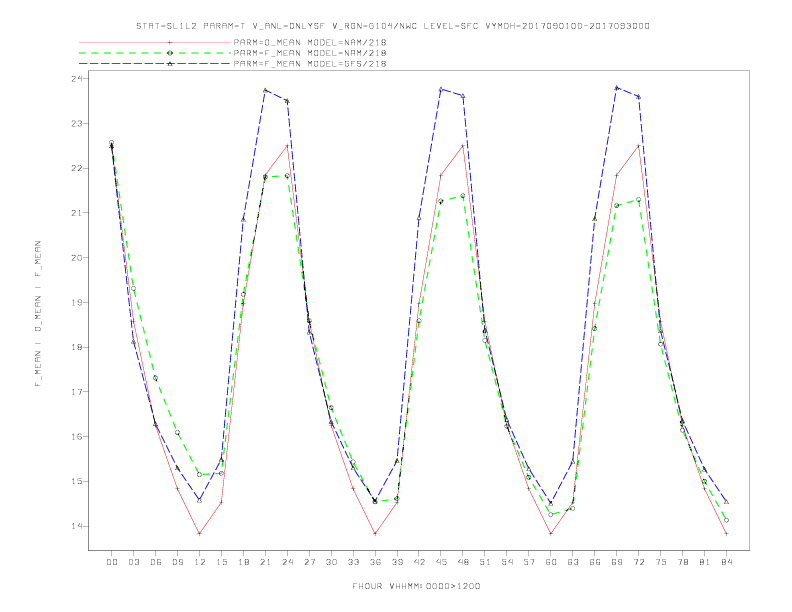Click x-axis forecast hour label 39
Image resolution: width=792 pixels, height=612 pixels.
(397, 562)
